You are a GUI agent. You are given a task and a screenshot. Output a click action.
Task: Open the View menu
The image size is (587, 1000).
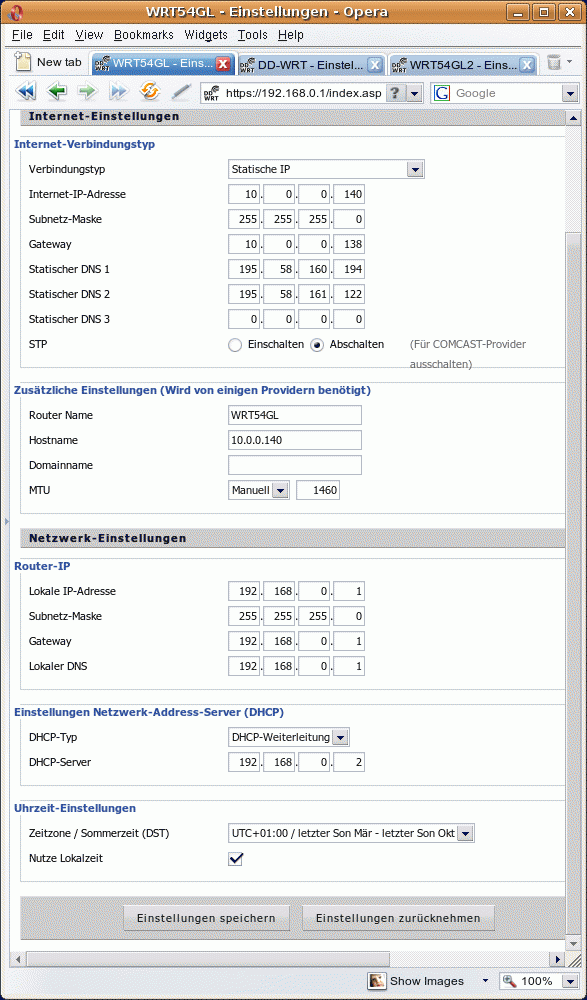(89, 35)
